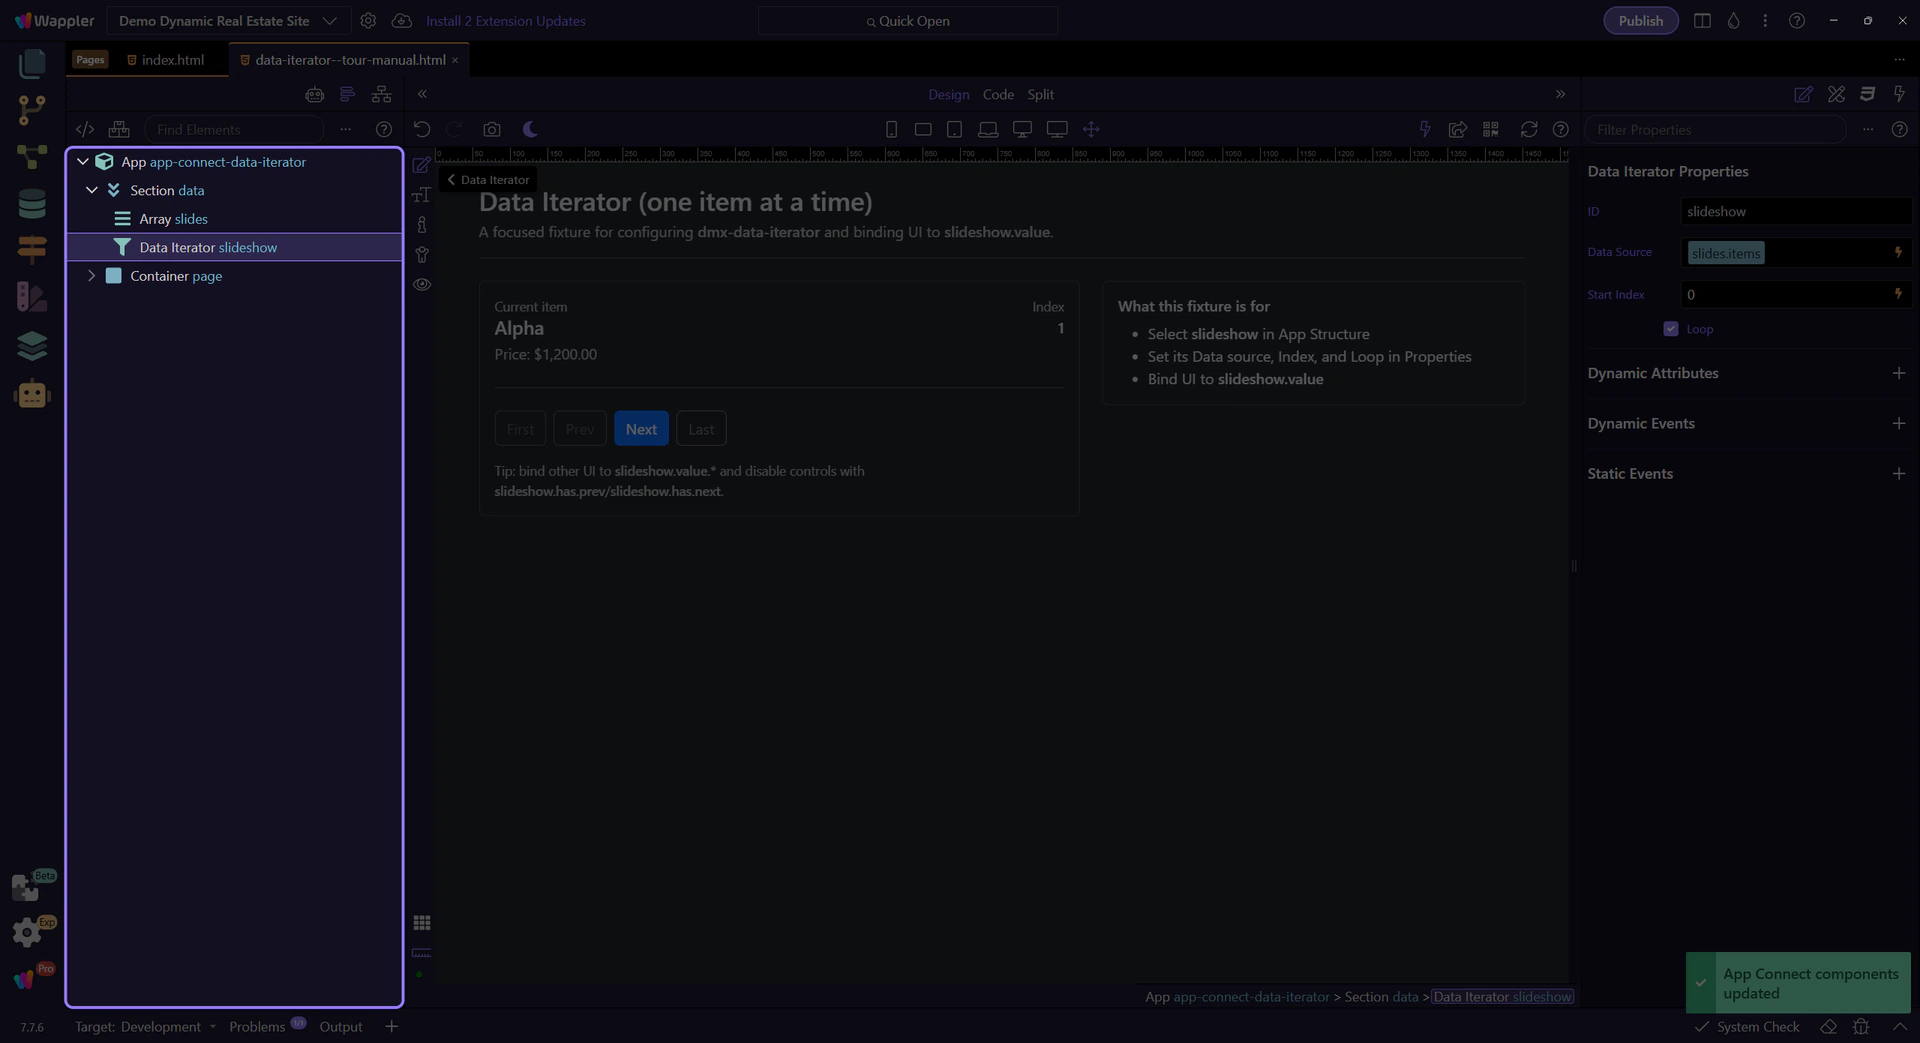The image size is (1920, 1043).
Task: Open the Database Manager sidebar icon
Action: tap(32, 204)
